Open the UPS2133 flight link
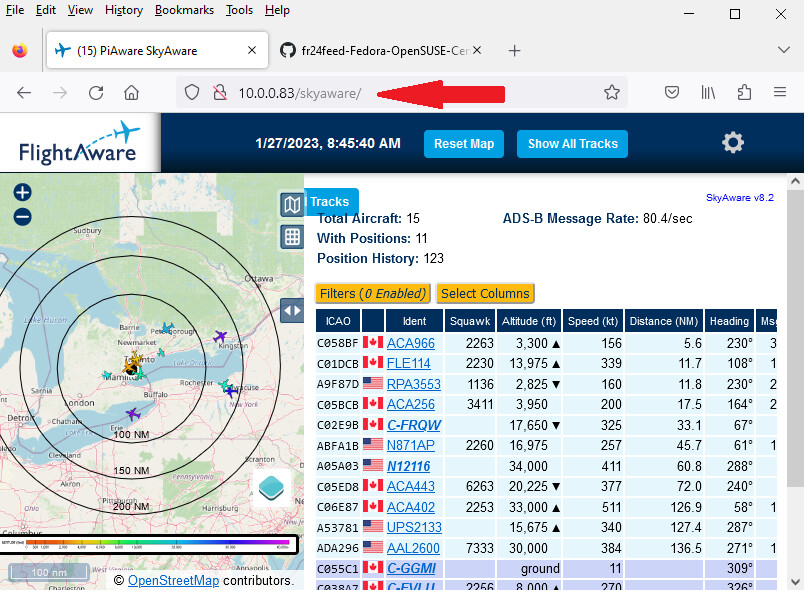The height and width of the screenshot is (594, 808). click(414, 528)
